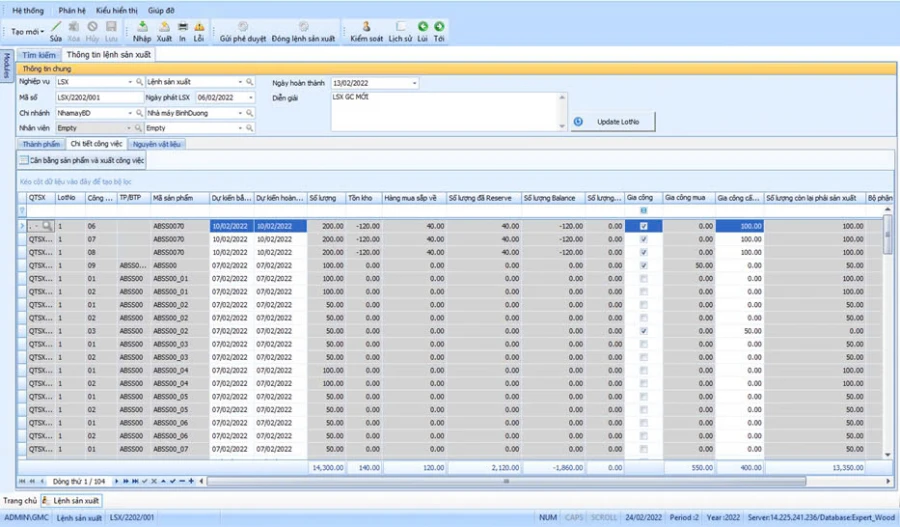Toggle Gia công checkbox for ABSS00_04 Công 02 row
The height and width of the screenshot is (527, 900).
pos(643,383)
